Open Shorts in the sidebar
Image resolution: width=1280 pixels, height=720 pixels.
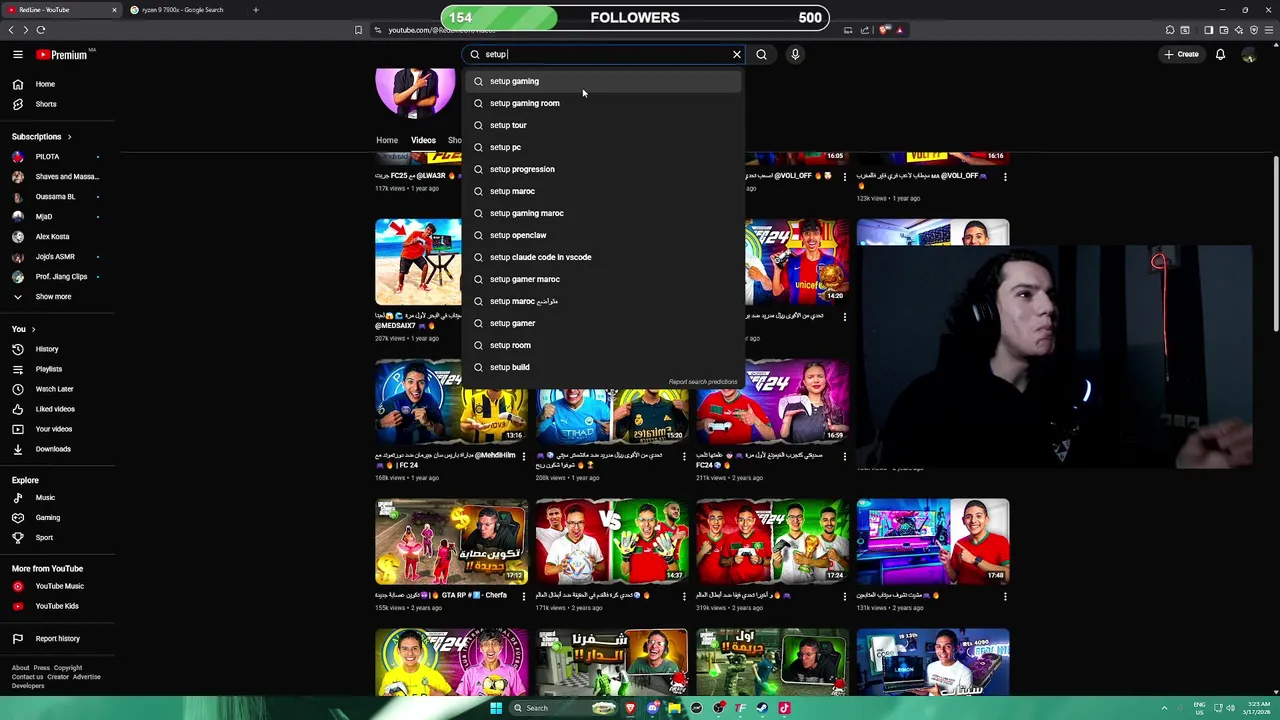coord(58,104)
